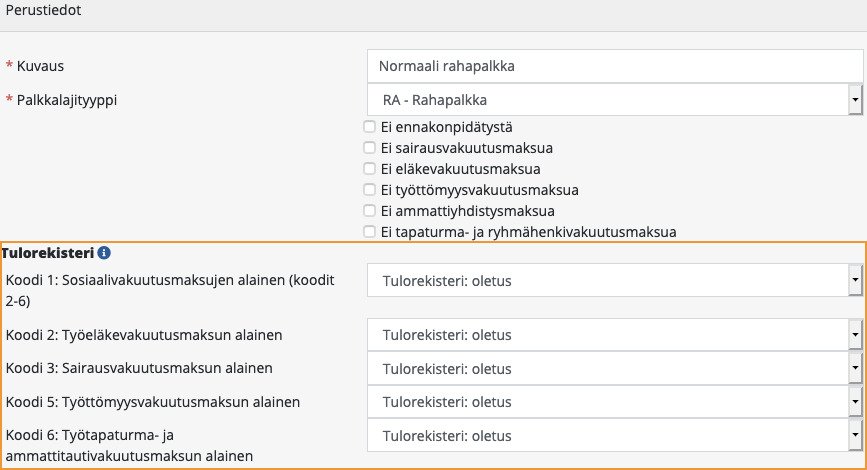Click the Perustiedot section header

click(44, 12)
